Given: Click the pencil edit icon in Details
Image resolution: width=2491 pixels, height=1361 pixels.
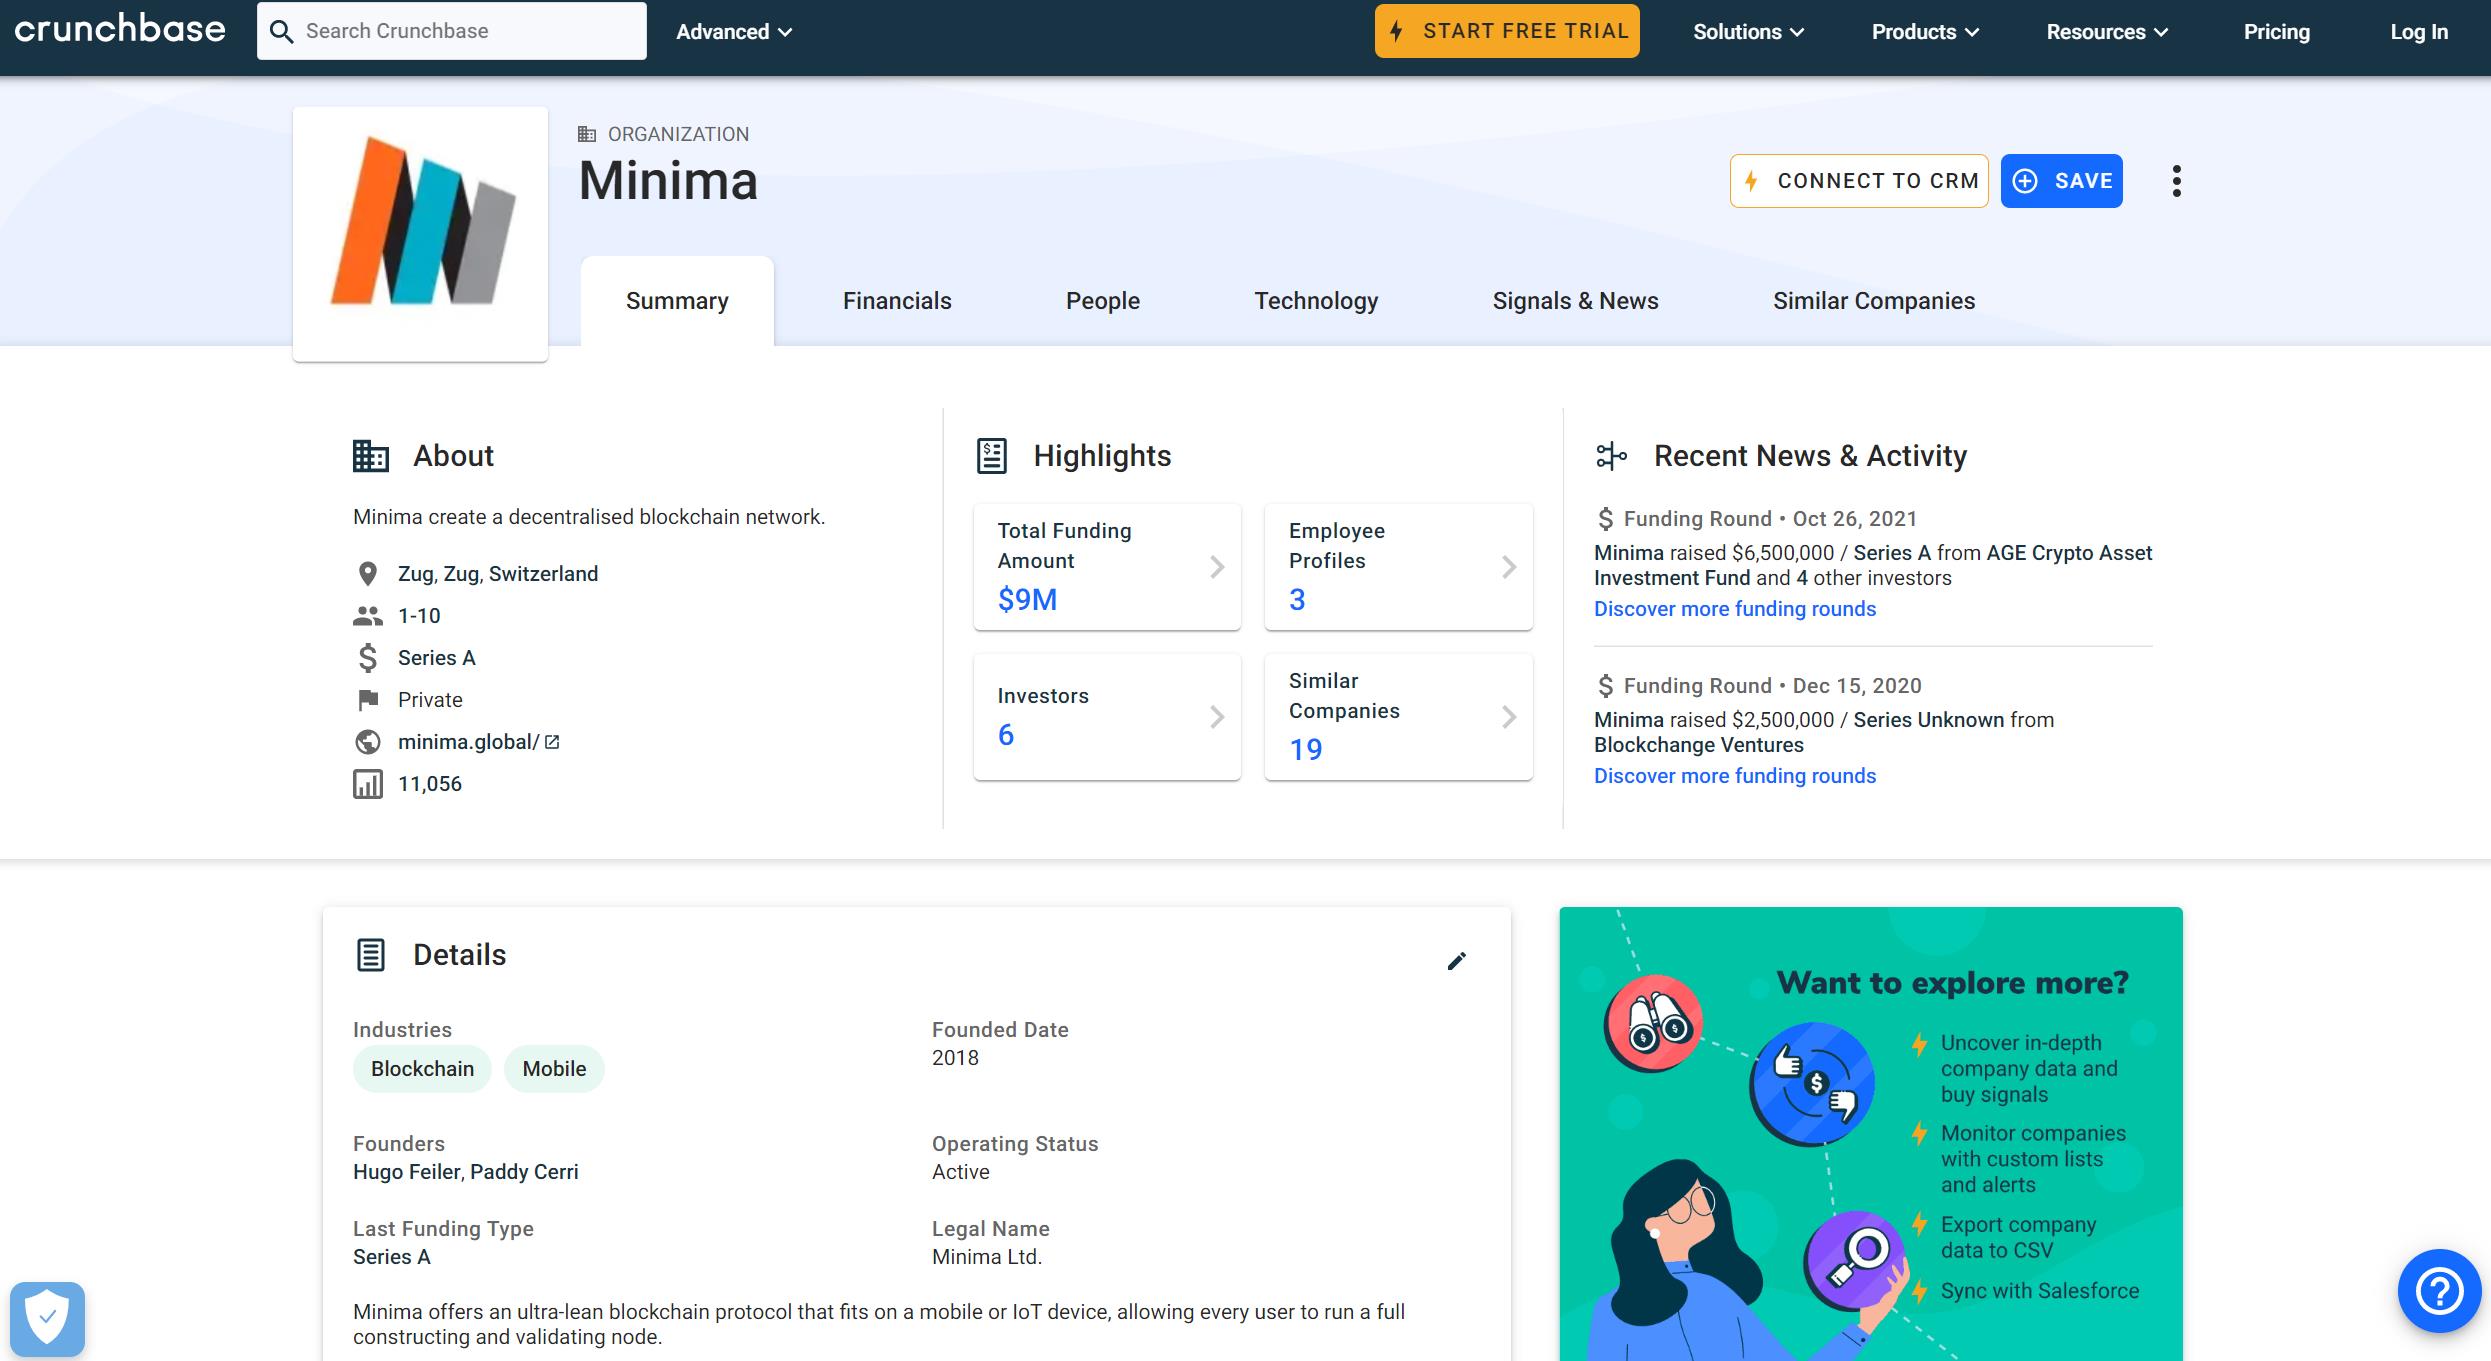Looking at the screenshot, I should (x=1457, y=961).
